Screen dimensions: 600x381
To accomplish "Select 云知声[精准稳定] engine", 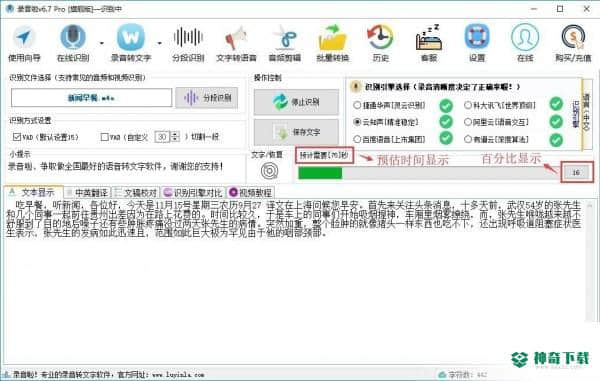I will coord(357,122).
